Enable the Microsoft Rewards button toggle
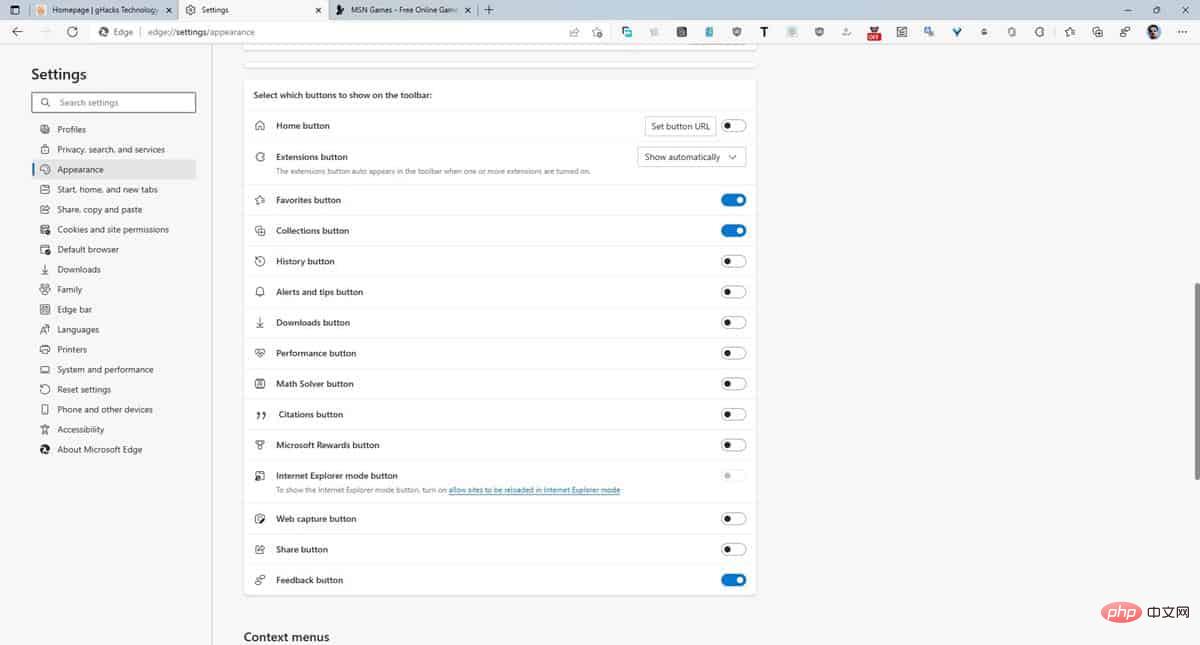The height and width of the screenshot is (645, 1200). coord(734,445)
